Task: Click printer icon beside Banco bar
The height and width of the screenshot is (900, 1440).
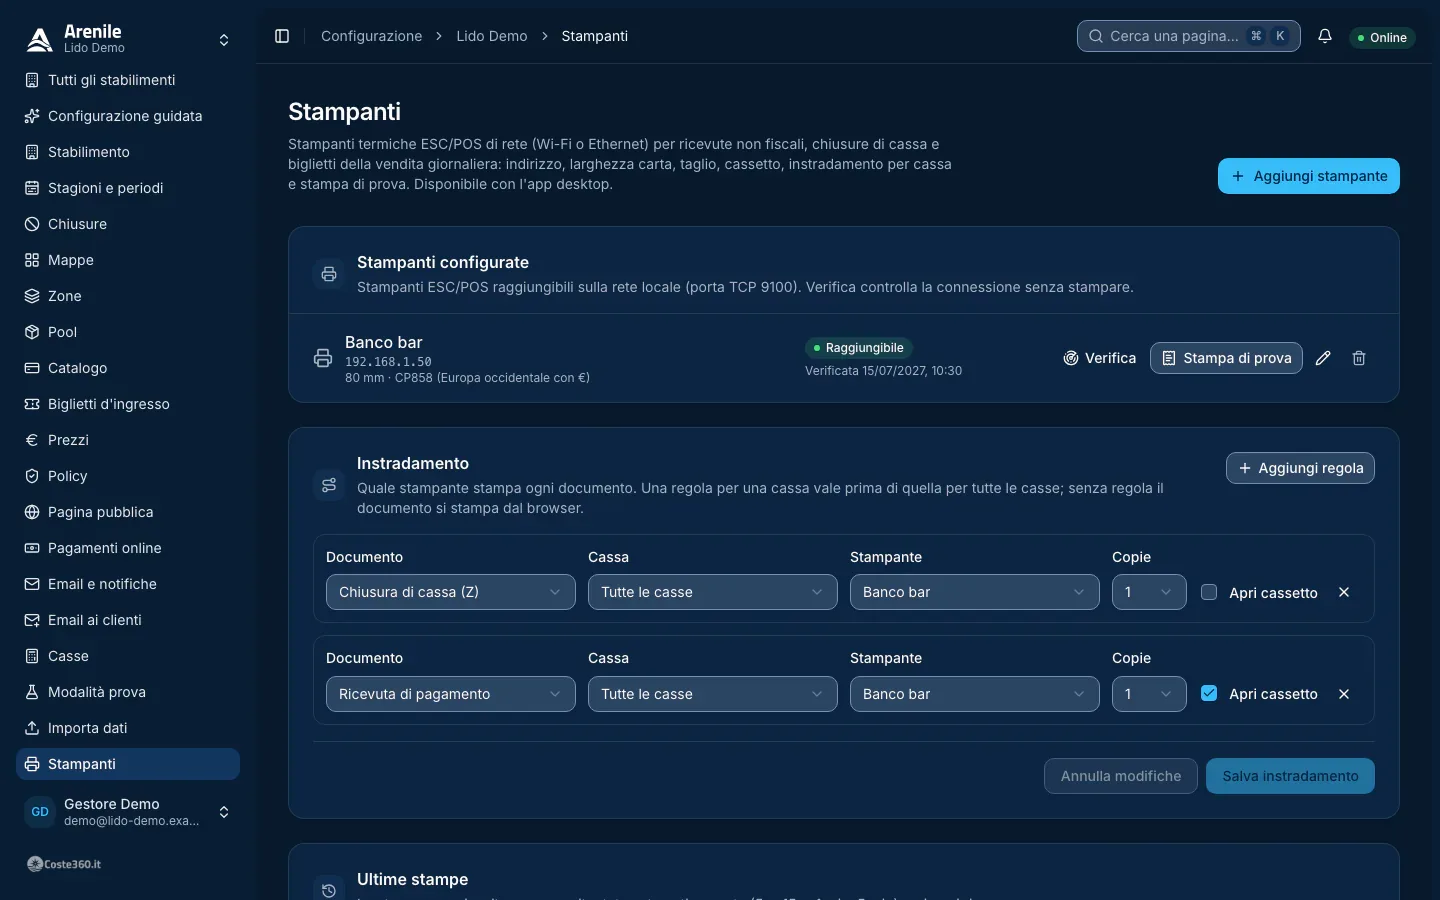Action: coord(323,358)
